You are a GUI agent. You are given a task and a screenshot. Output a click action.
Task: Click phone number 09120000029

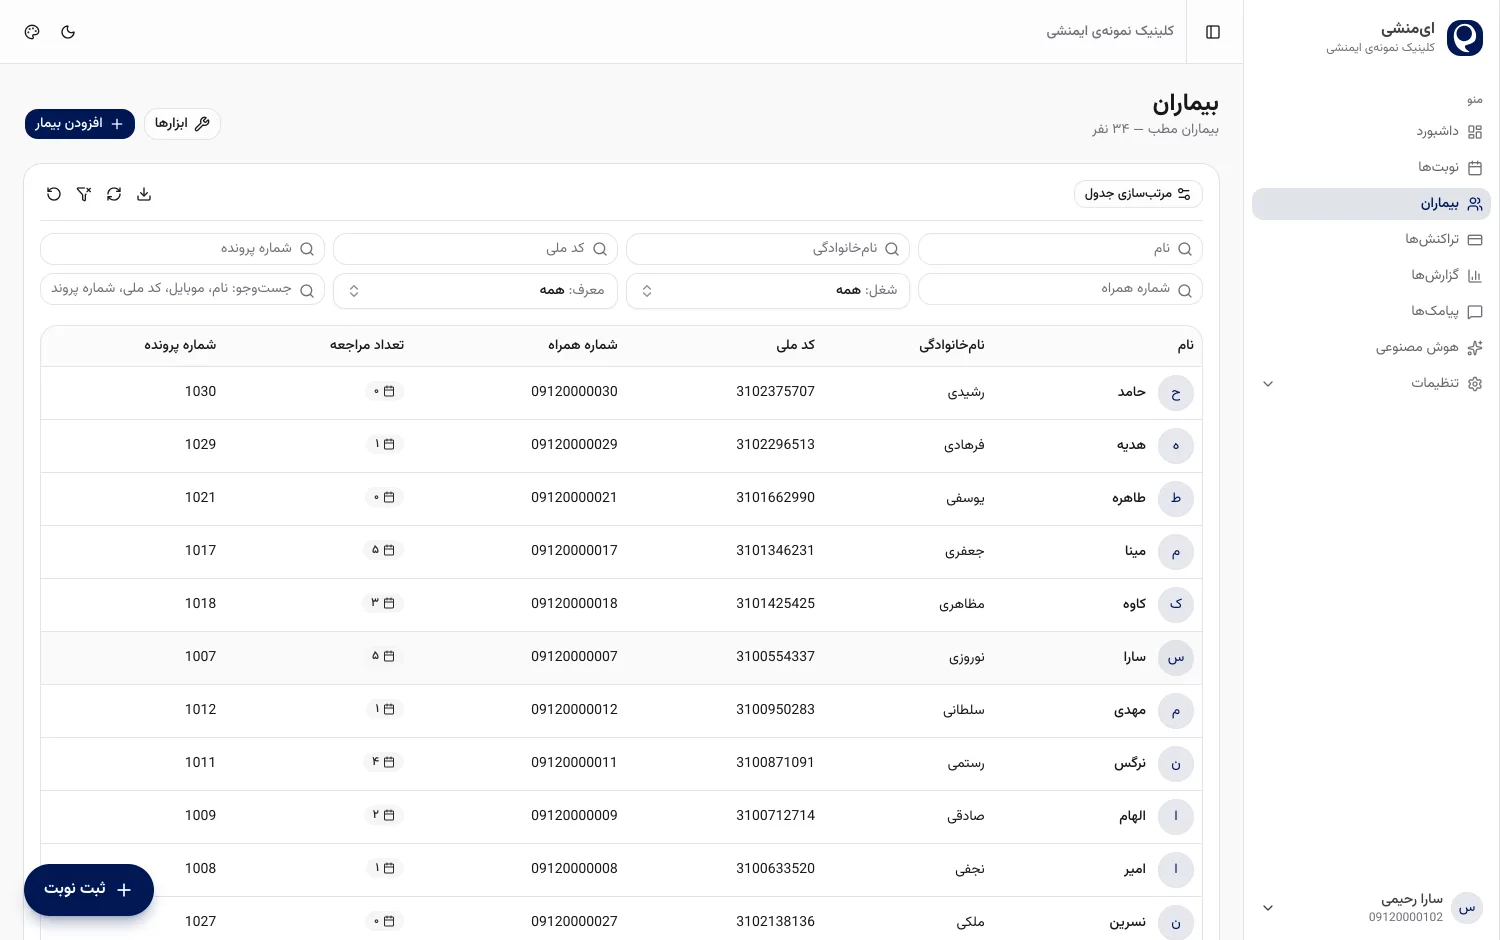pos(574,445)
